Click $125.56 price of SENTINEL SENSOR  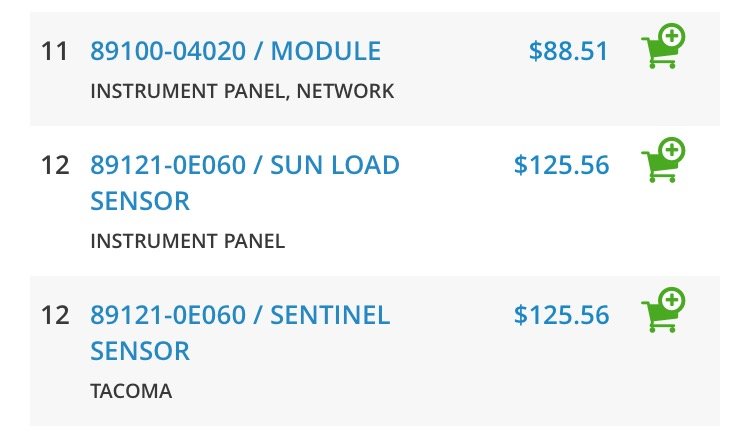(562, 315)
